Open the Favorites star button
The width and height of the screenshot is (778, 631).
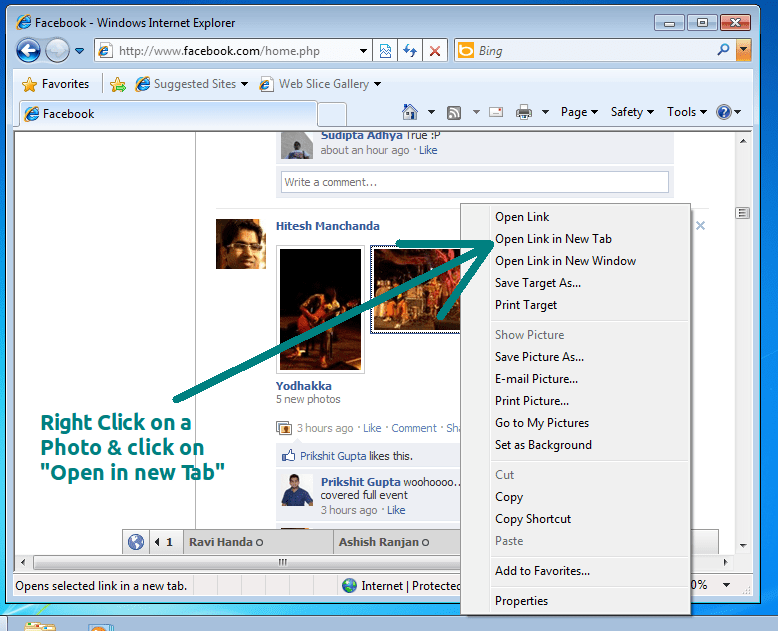pyautogui.click(x=56, y=84)
